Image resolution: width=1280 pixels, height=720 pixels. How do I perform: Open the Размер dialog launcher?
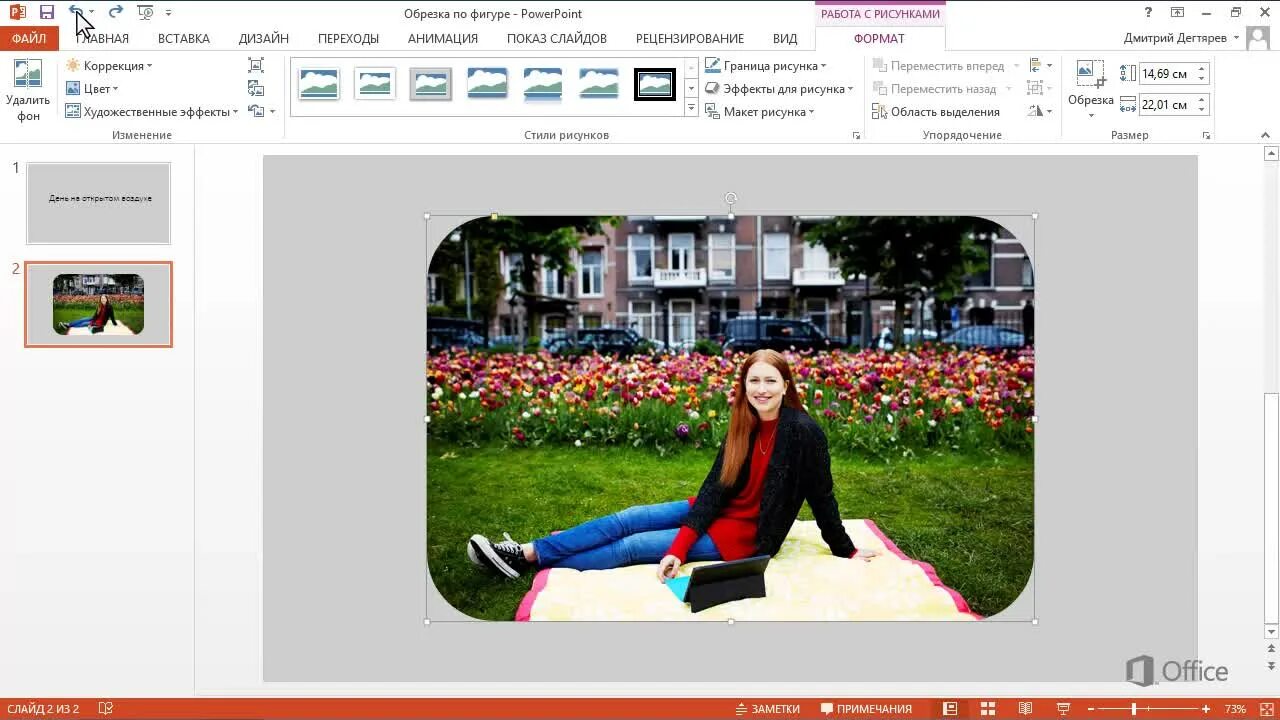click(x=1206, y=135)
